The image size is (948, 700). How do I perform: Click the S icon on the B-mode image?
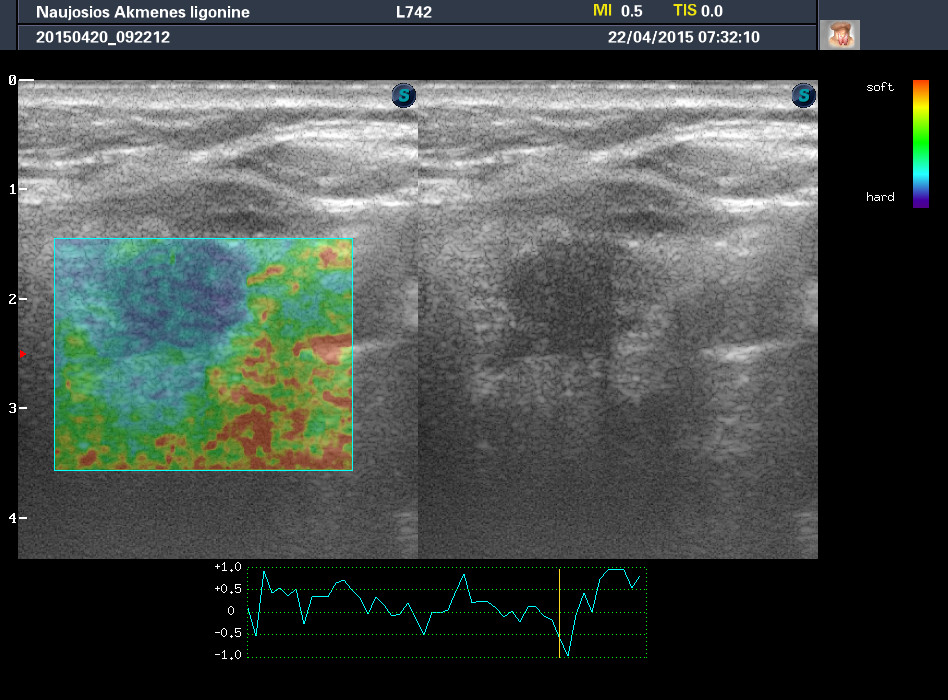[803, 96]
